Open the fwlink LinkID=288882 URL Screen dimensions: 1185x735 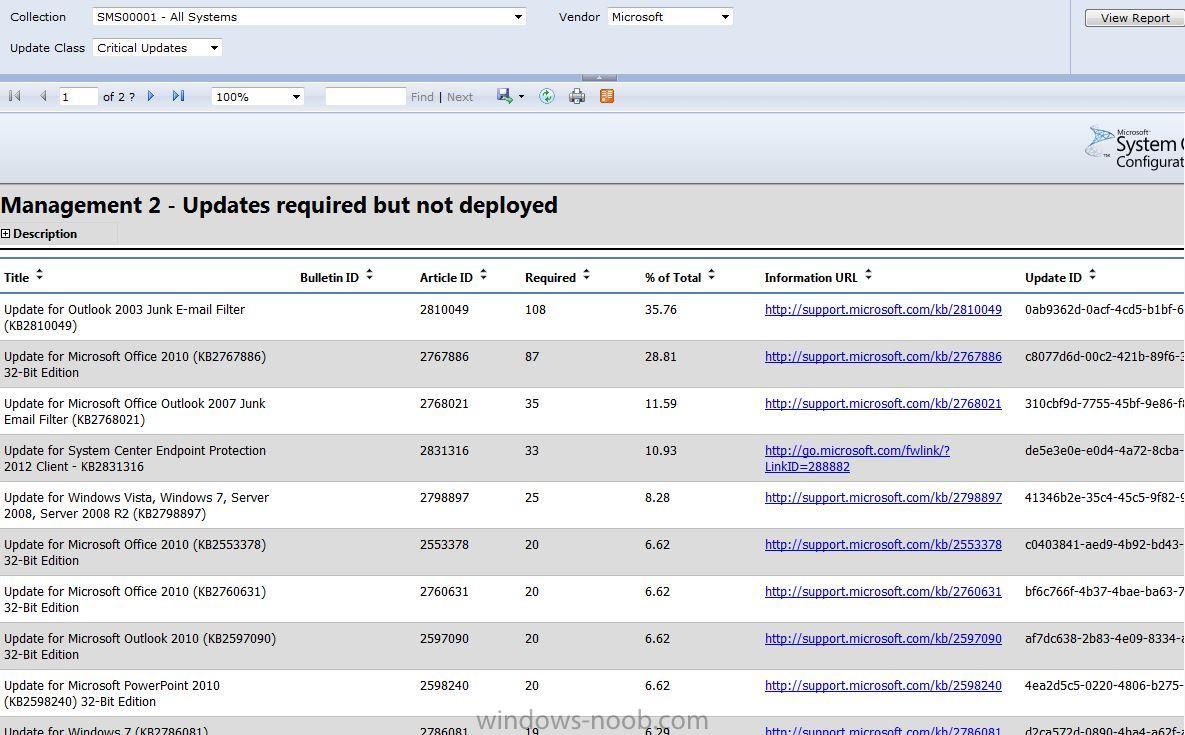pos(857,459)
